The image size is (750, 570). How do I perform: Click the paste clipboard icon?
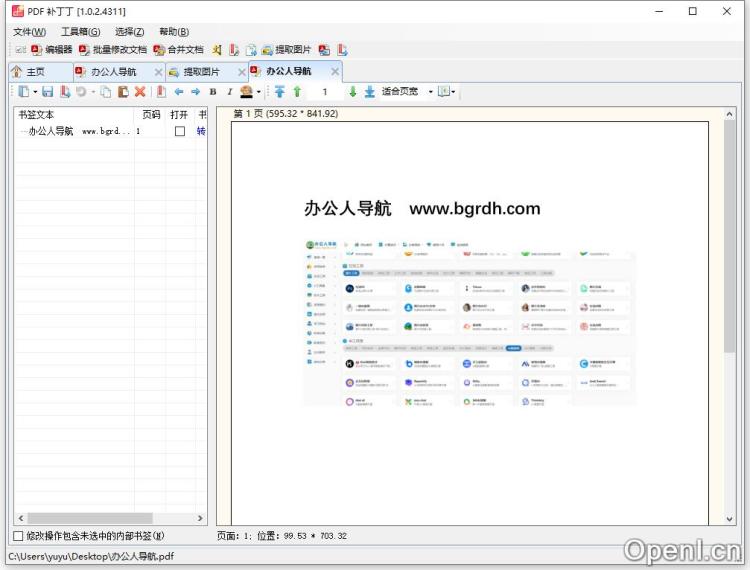123,91
